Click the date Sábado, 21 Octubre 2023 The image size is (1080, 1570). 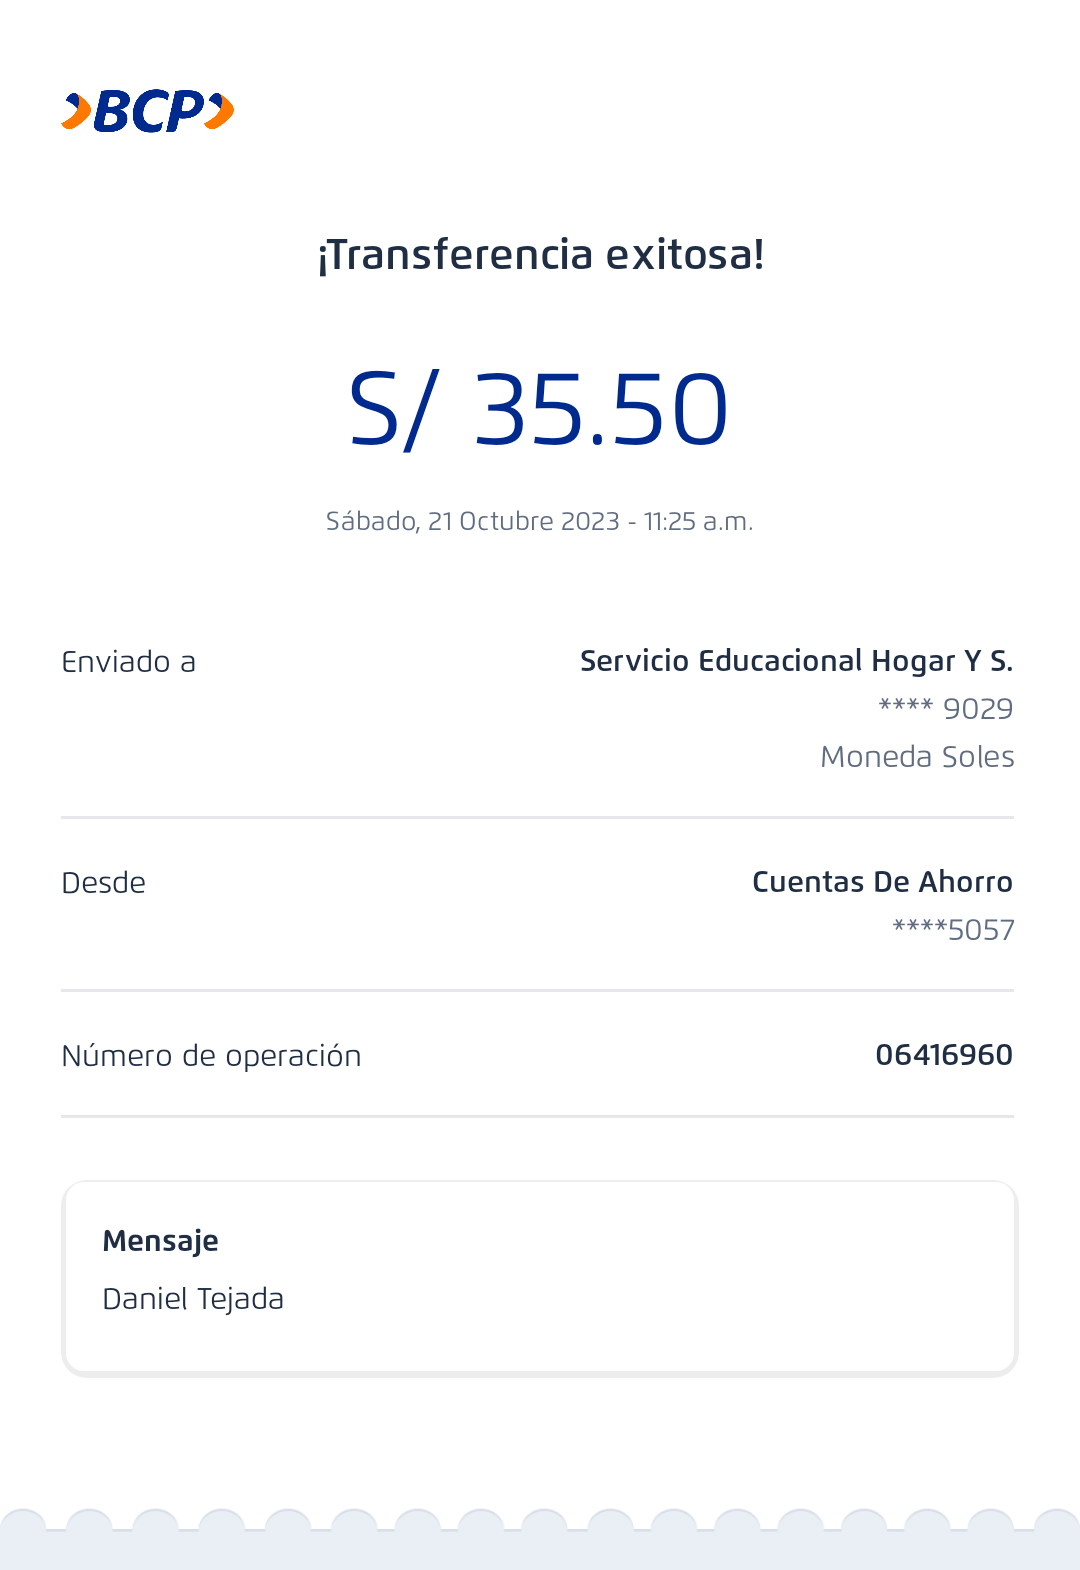(472, 522)
